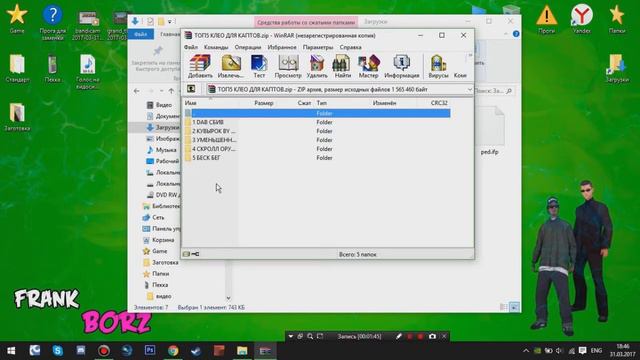Sort by the Изменён column header

384,103
